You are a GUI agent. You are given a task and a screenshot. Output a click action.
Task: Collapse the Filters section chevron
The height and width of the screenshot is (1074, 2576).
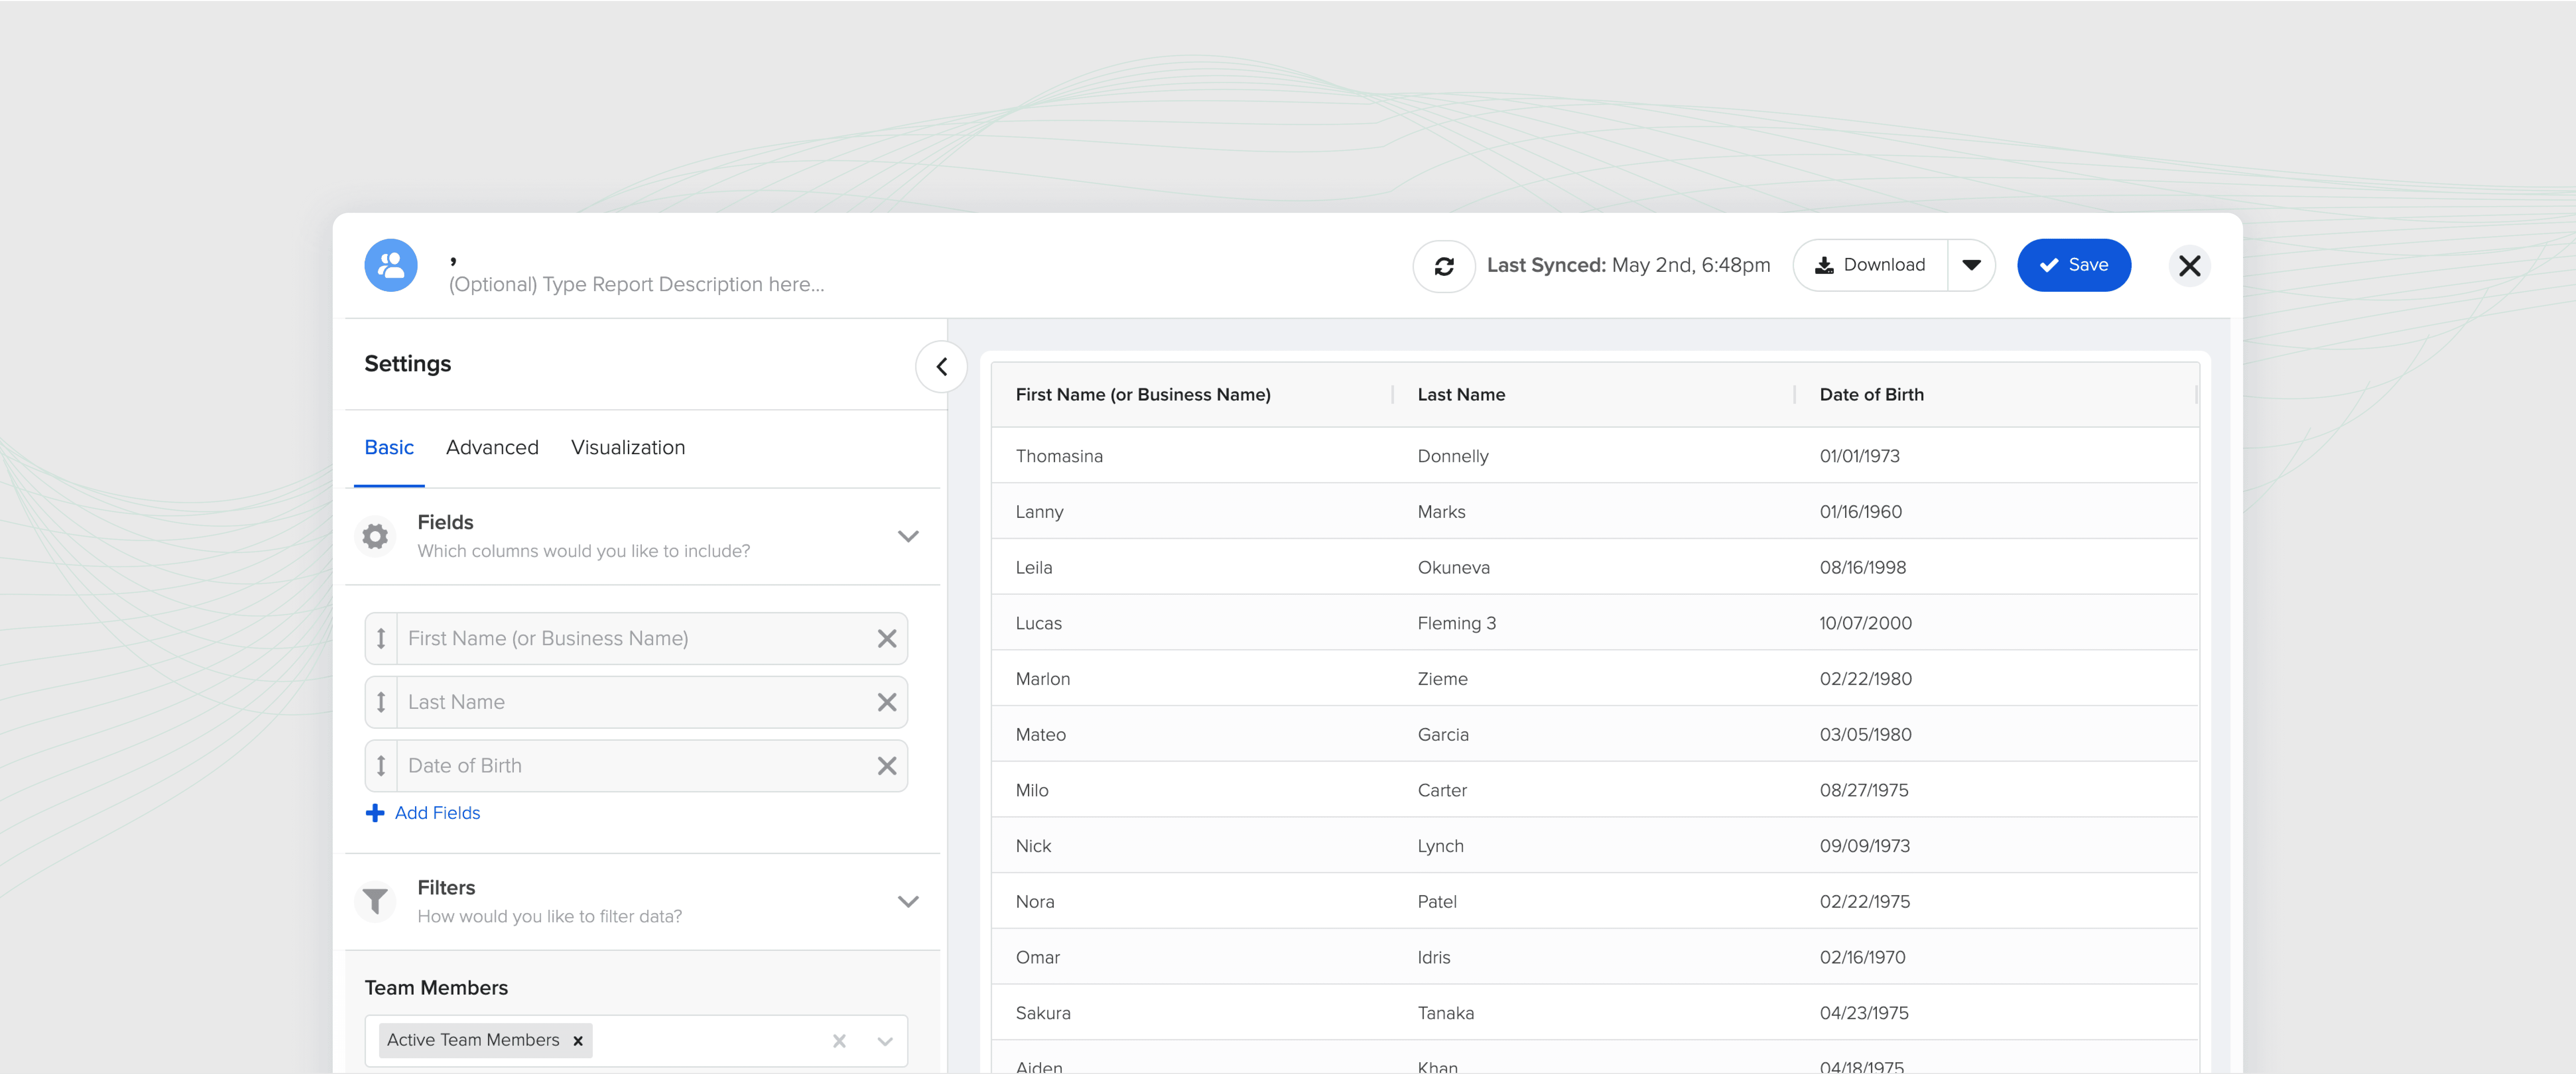coord(907,901)
